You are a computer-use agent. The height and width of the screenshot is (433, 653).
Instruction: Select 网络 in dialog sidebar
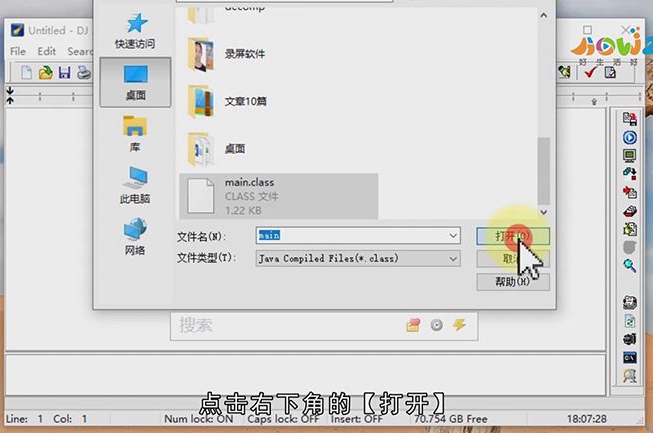(135, 236)
